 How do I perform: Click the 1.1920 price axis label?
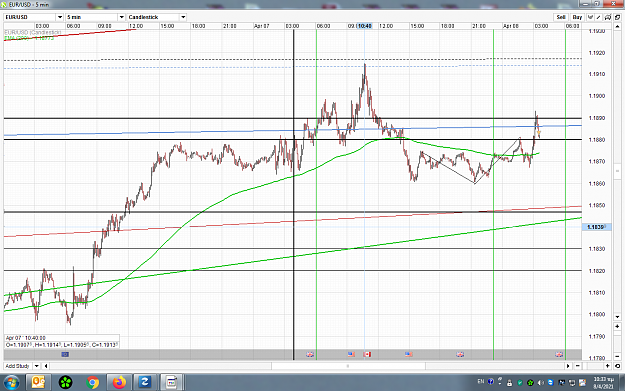(597, 53)
